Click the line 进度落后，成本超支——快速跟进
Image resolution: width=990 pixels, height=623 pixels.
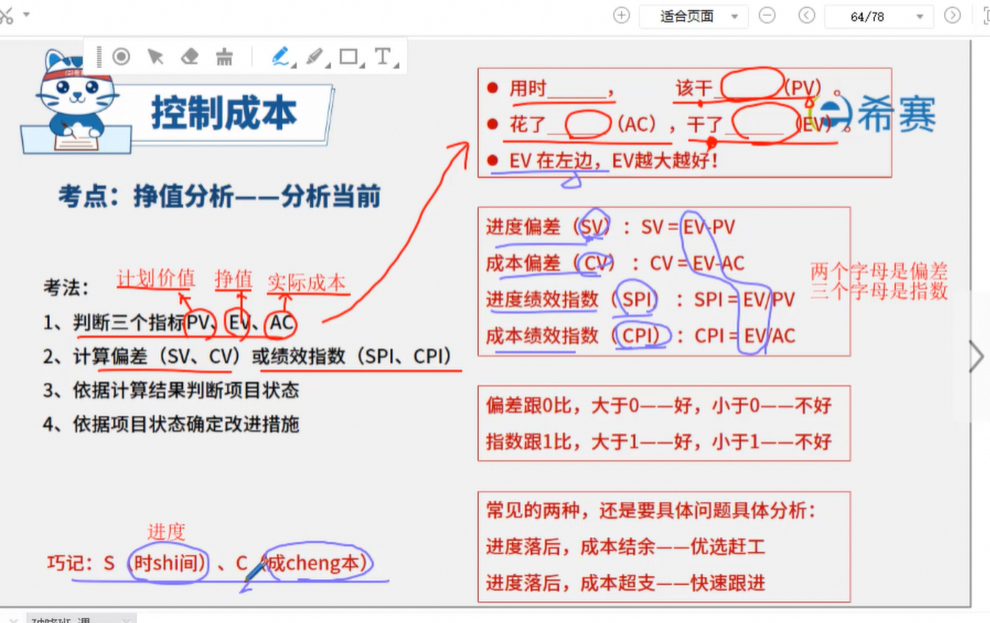[625, 583]
